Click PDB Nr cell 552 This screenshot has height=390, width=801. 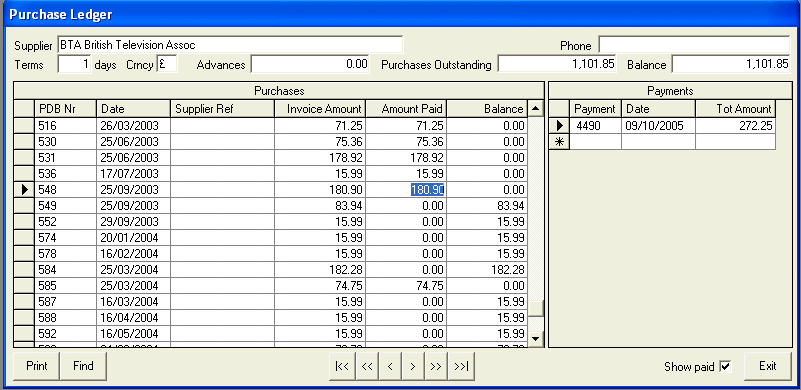point(65,221)
